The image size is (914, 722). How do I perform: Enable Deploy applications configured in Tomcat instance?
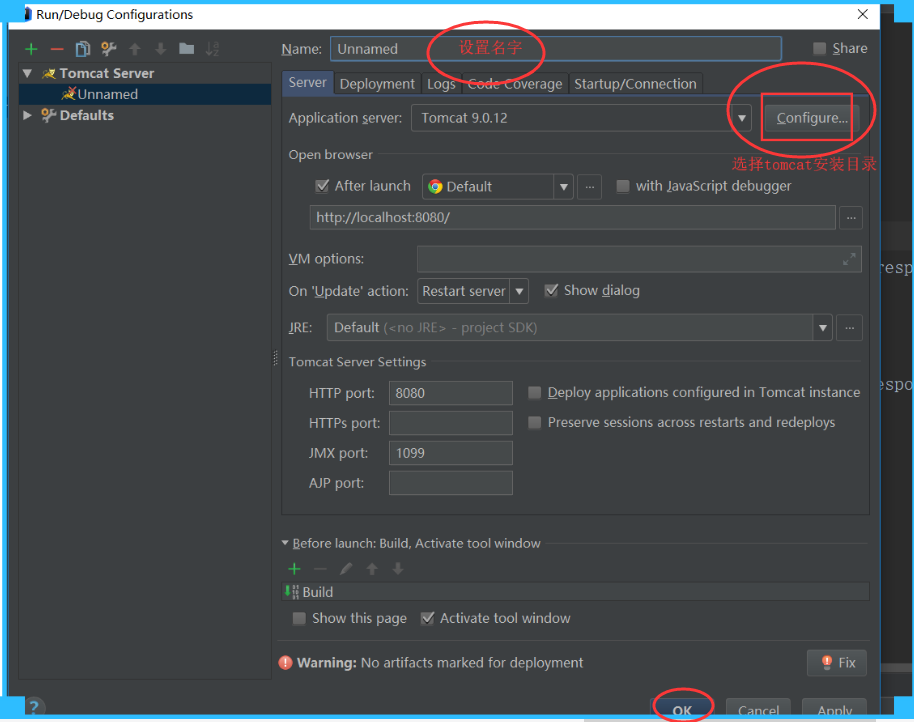click(x=534, y=393)
